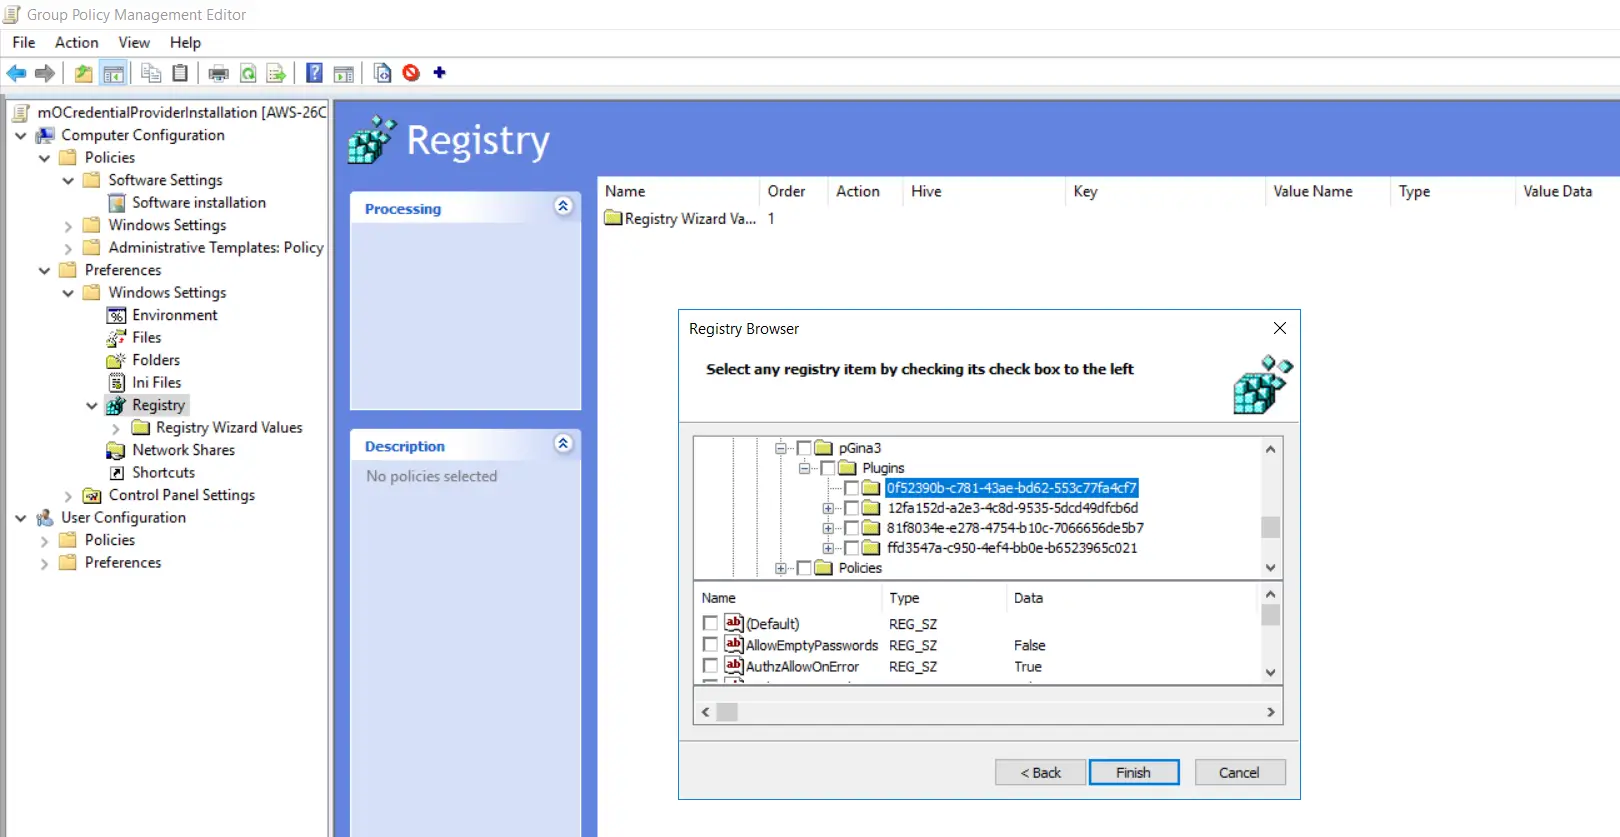Click the Copy toolbar icon

click(x=151, y=73)
